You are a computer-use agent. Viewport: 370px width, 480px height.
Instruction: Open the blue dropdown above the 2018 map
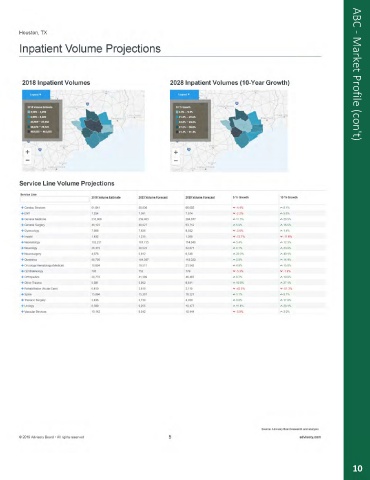click(36, 95)
